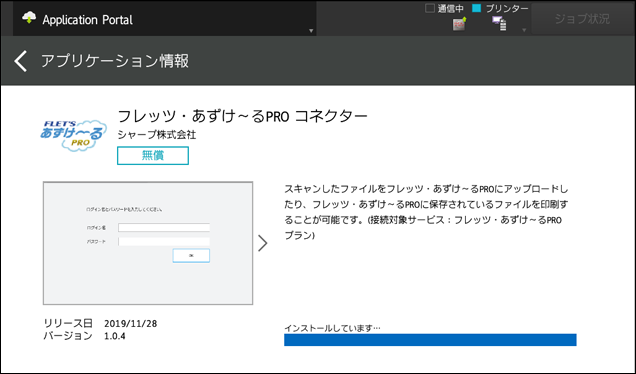
Task: Open the FLET'S あずけ～る PRO logo
Action: pos(73,135)
